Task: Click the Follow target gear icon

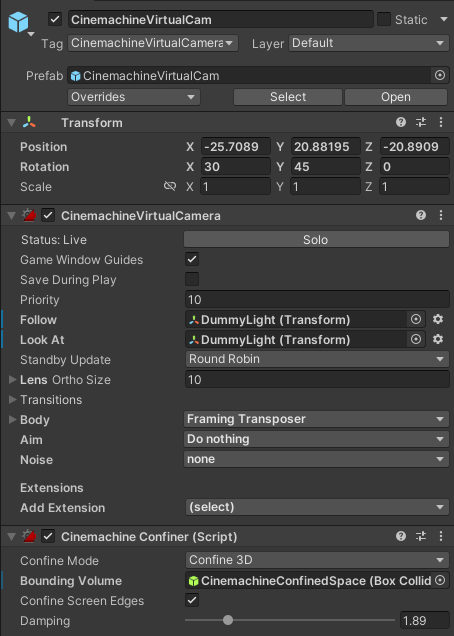Action: pyautogui.click(x=438, y=319)
